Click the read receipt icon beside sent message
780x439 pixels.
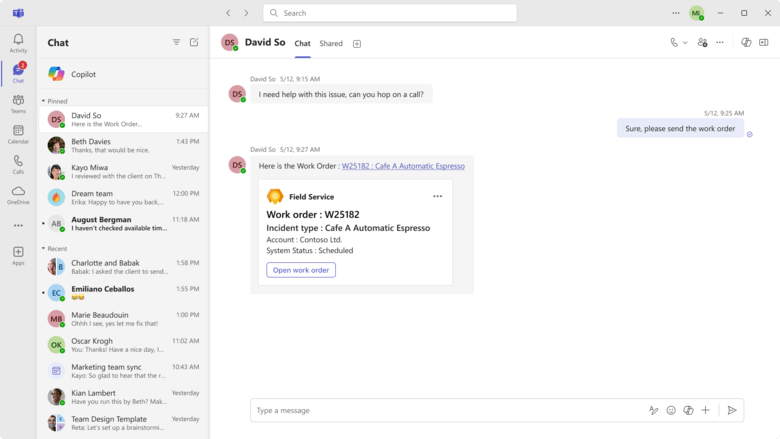750,134
